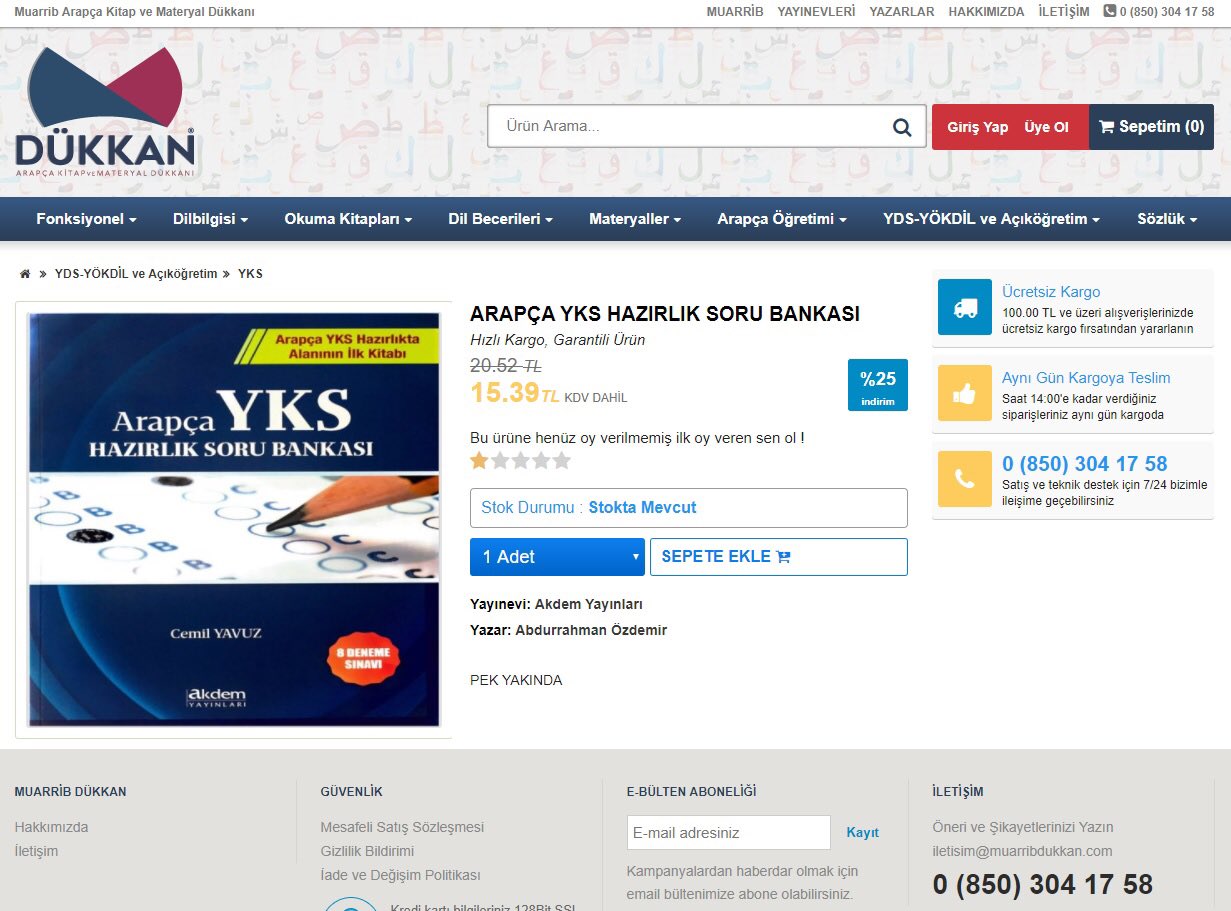Image resolution: width=1231 pixels, height=911 pixels.
Task: Click the YKS breadcrumb link
Action: pyautogui.click(x=250, y=273)
